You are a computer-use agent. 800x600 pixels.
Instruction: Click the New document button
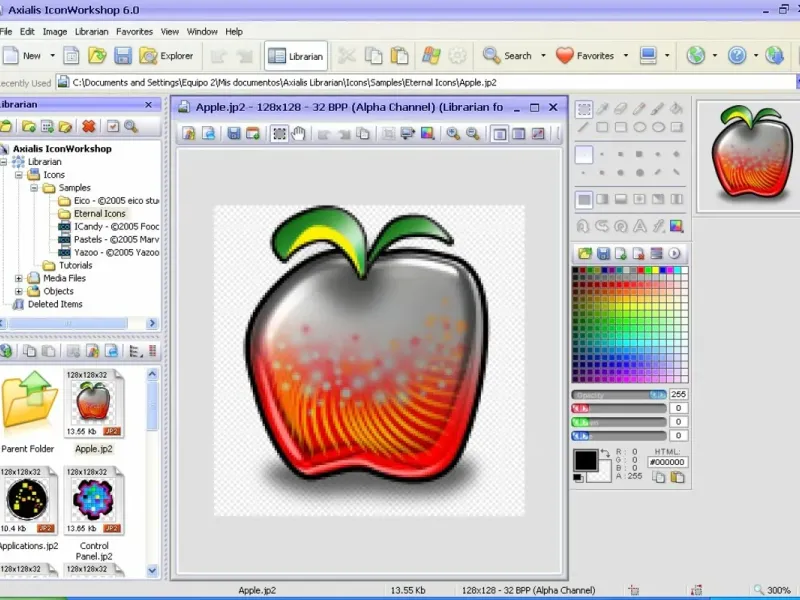tap(22, 56)
